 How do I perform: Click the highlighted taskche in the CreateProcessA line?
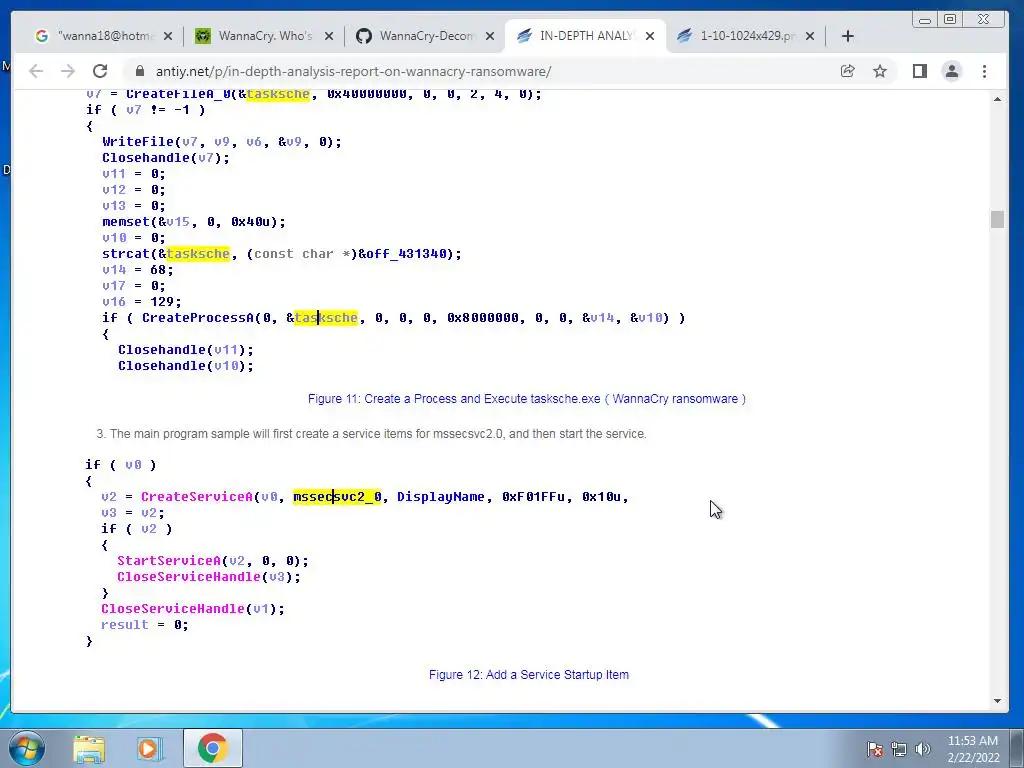326,318
